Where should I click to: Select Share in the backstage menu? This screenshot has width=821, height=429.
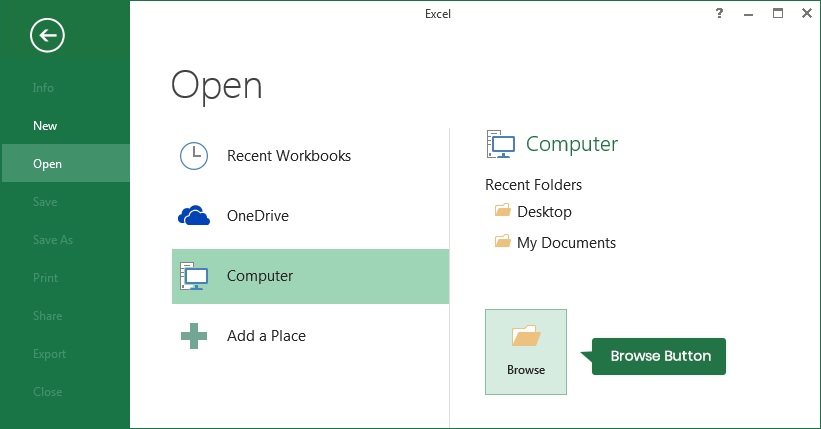(47, 316)
